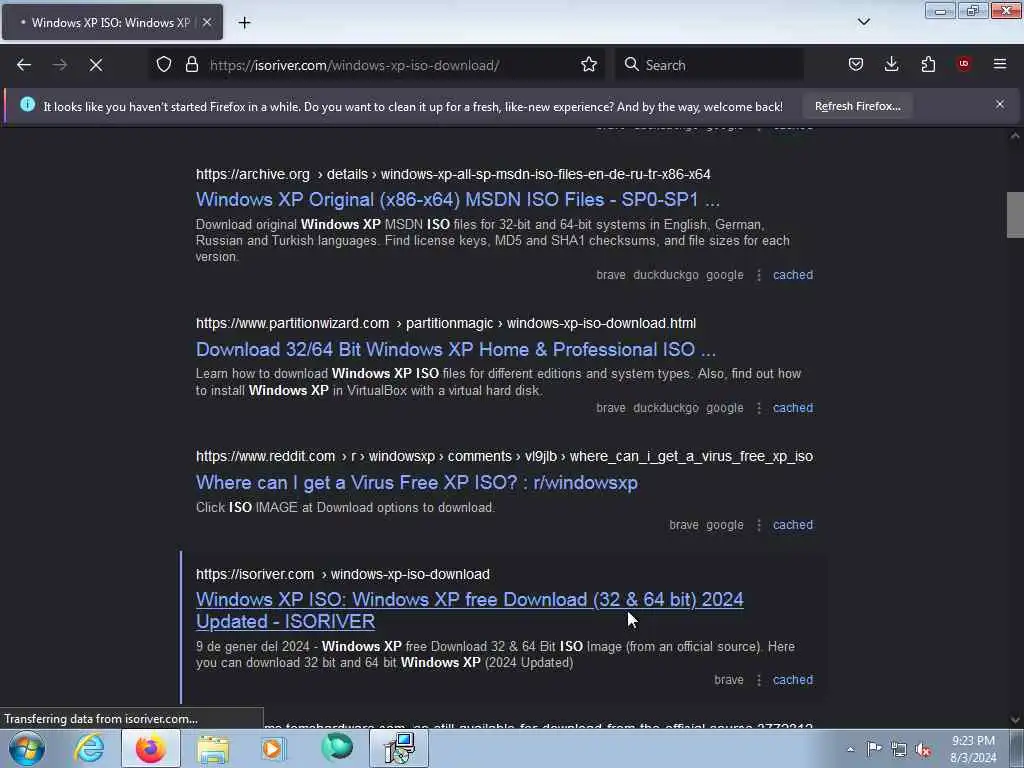
Task: Open more options dots for archive.org result
Action: click(758, 275)
